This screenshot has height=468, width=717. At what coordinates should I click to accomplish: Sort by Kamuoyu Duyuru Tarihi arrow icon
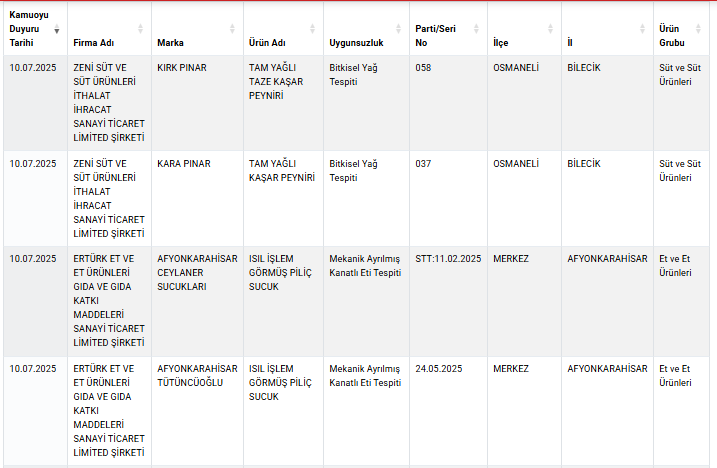[x=57, y=29]
